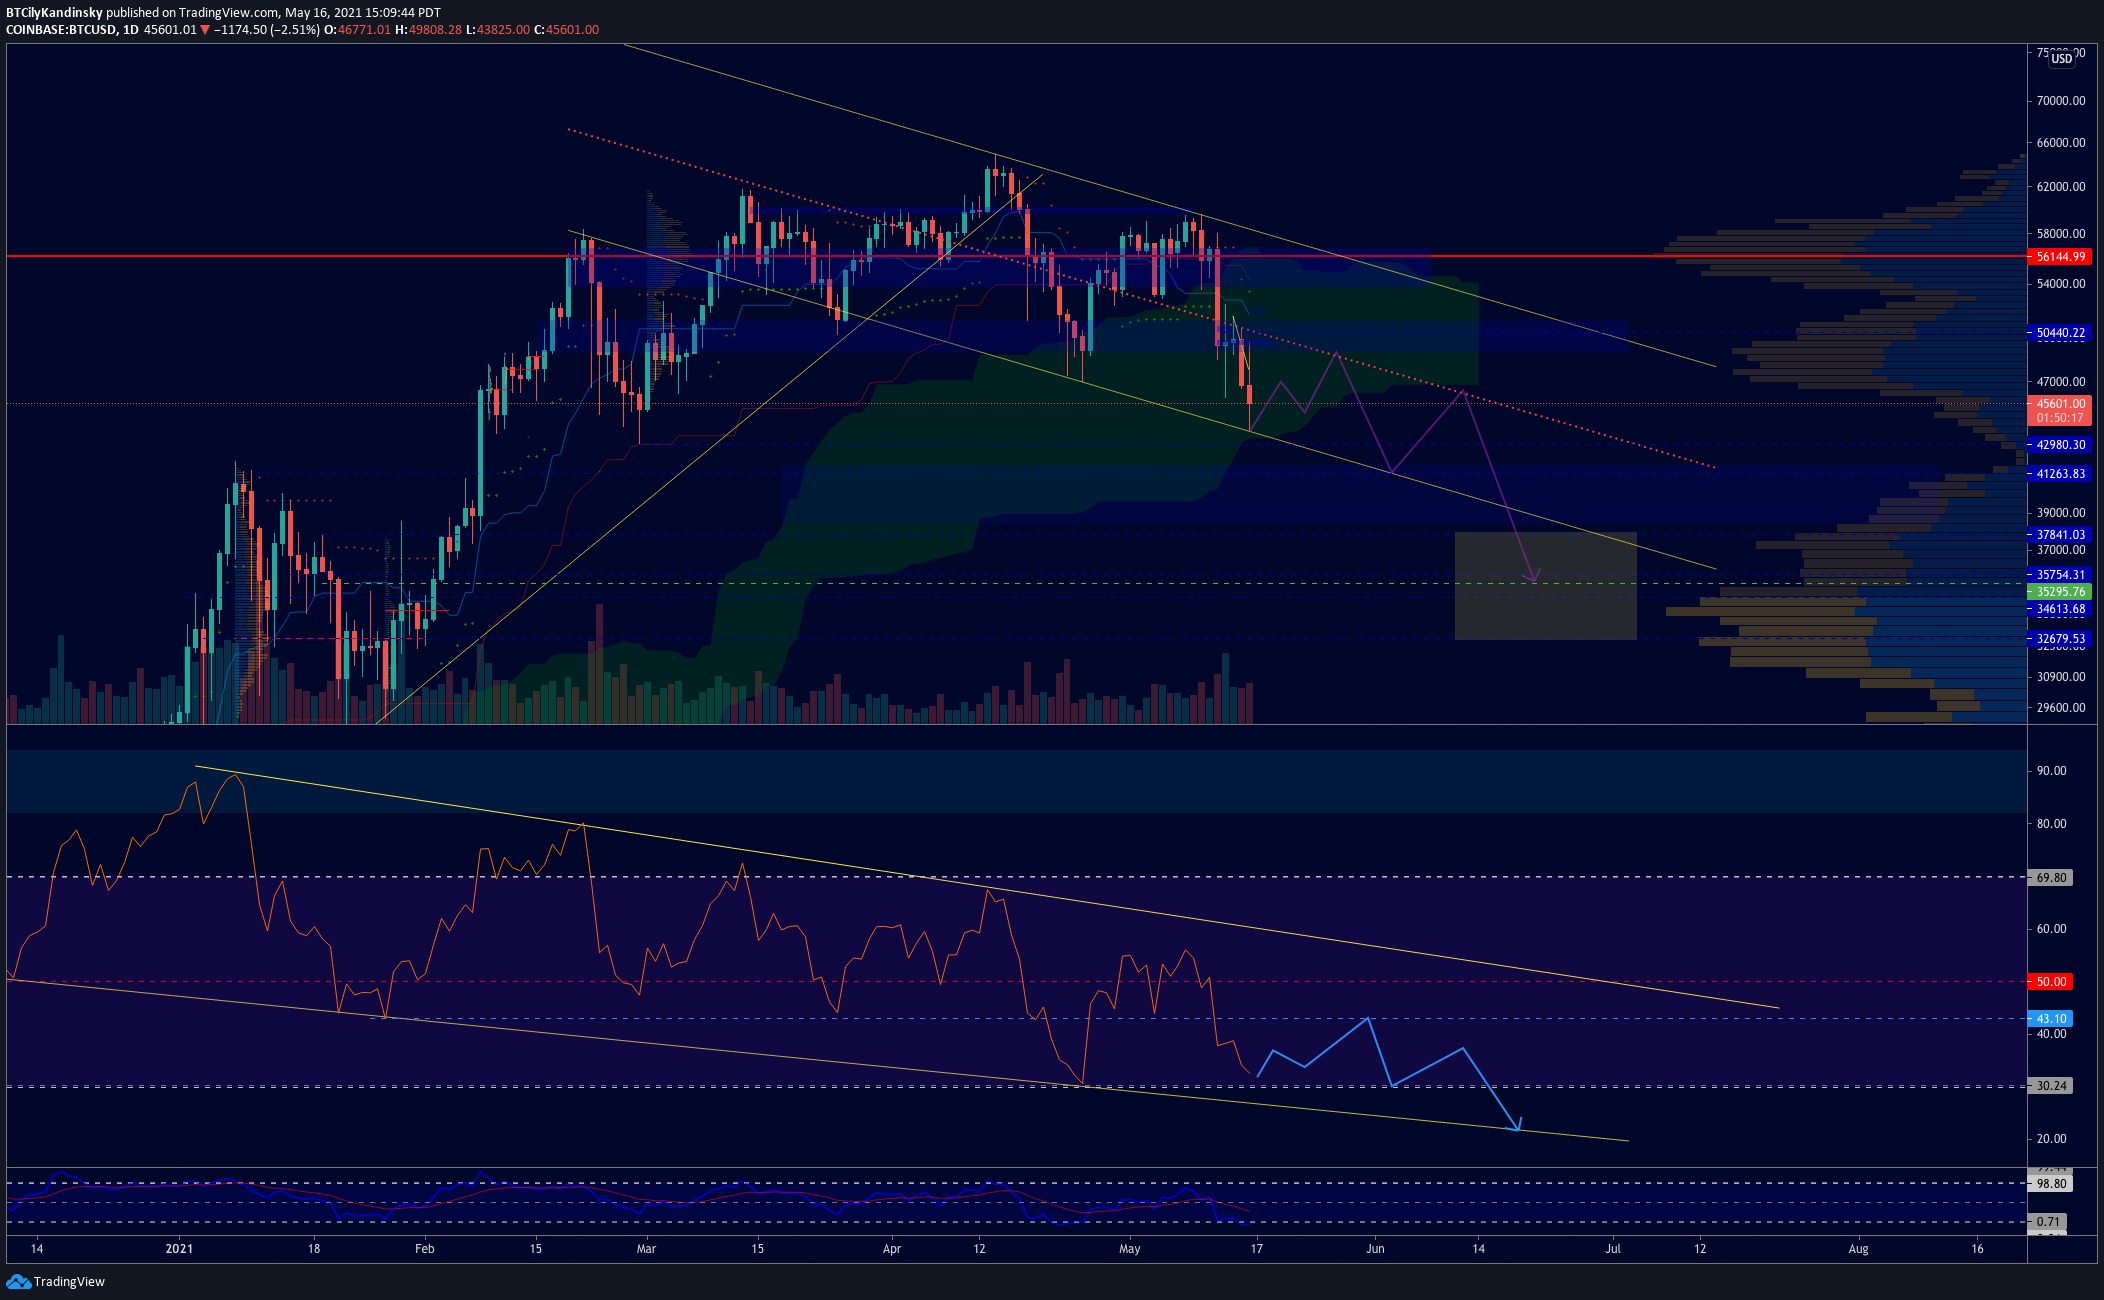This screenshot has height=1300, width=2104.
Task: Click the Jun date axis label
Action: coord(1376,1249)
